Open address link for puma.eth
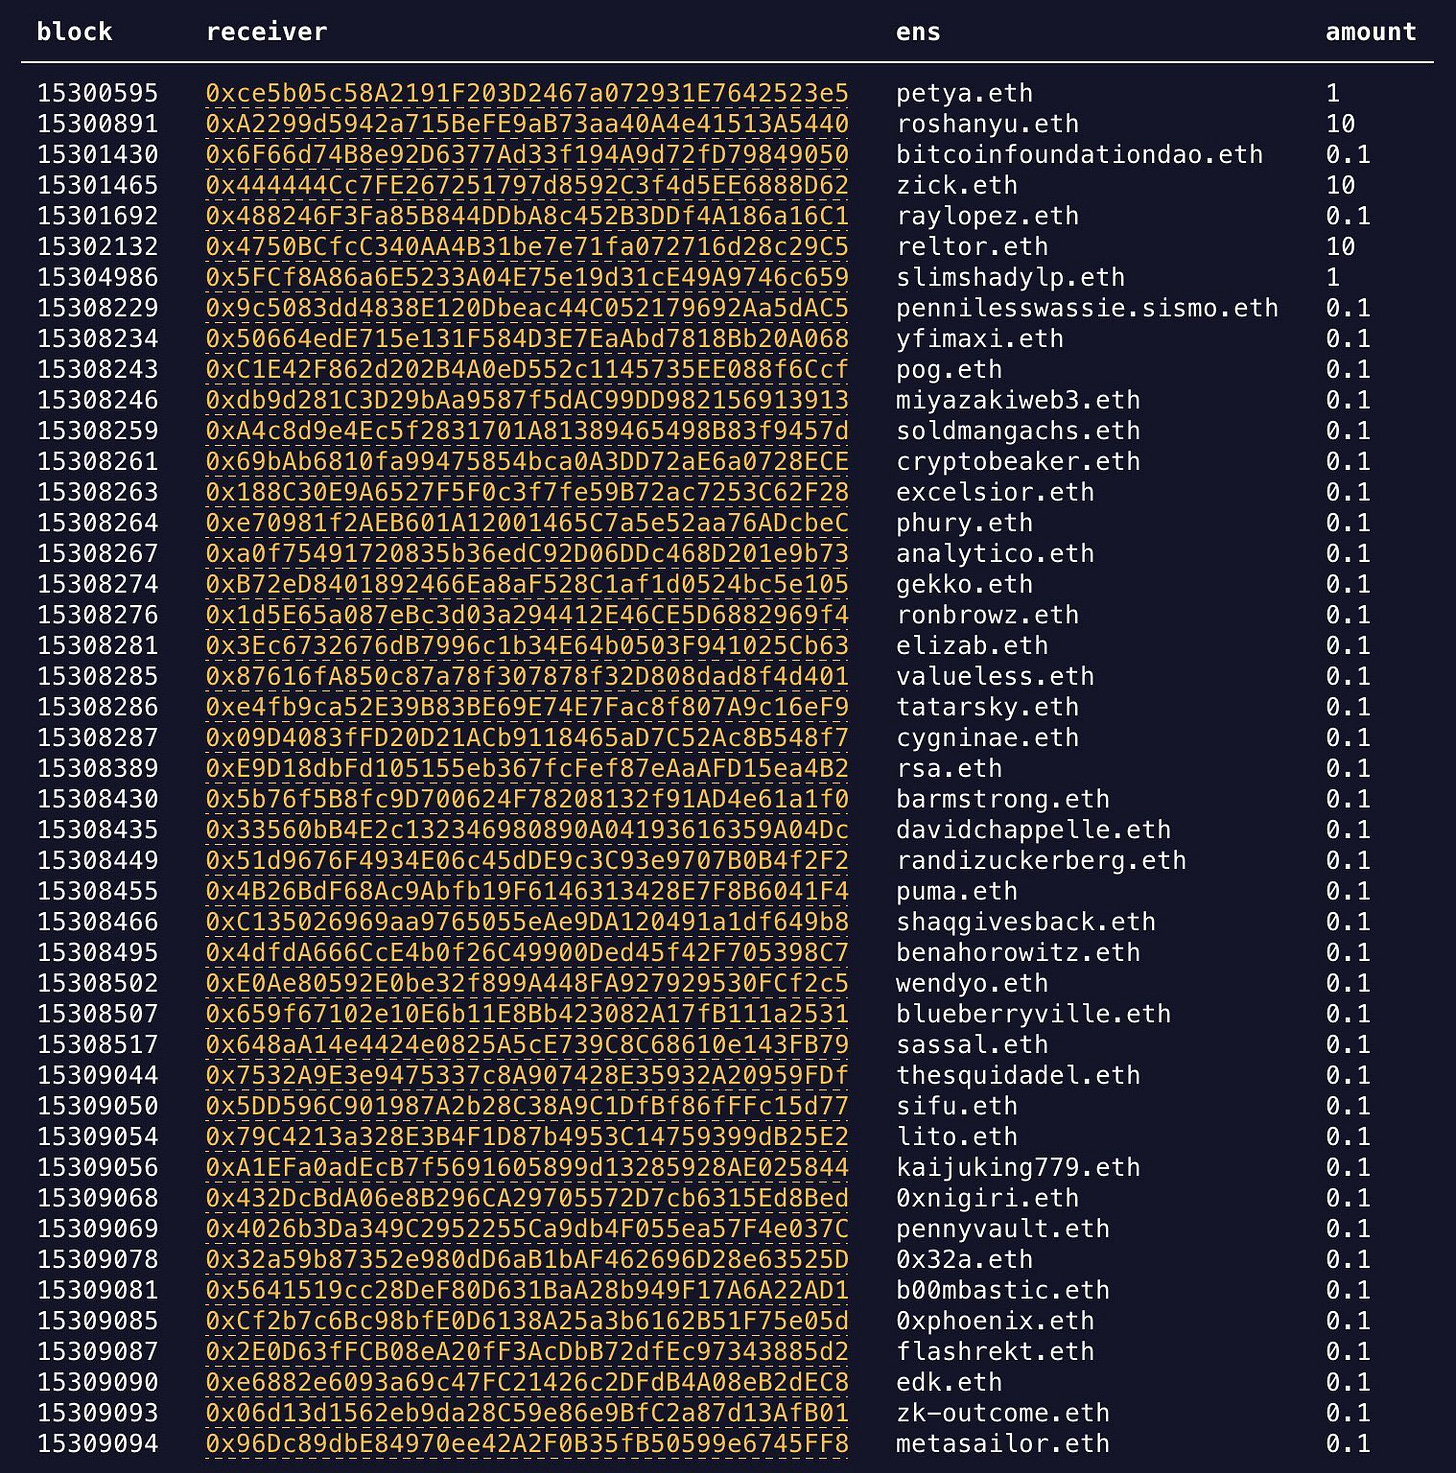The height and width of the screenshot is (1473, 1456). [527, 891]
